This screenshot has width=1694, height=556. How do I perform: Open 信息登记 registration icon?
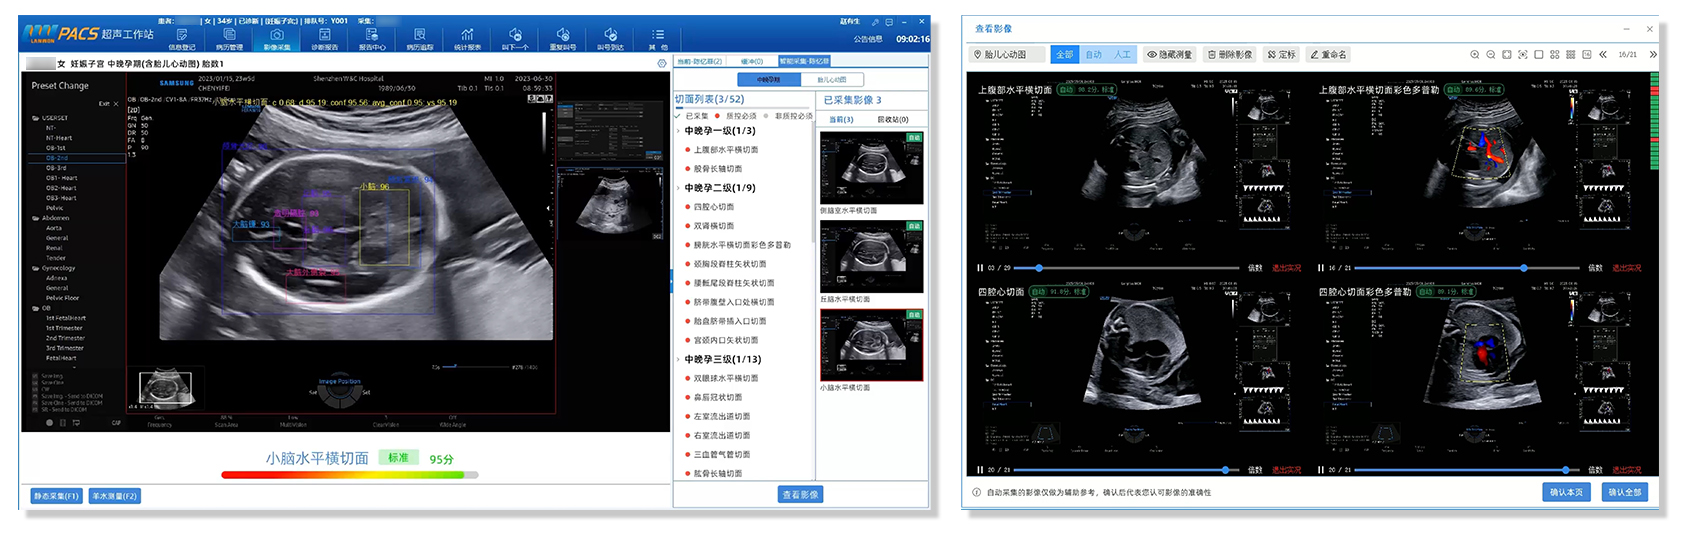182,38
